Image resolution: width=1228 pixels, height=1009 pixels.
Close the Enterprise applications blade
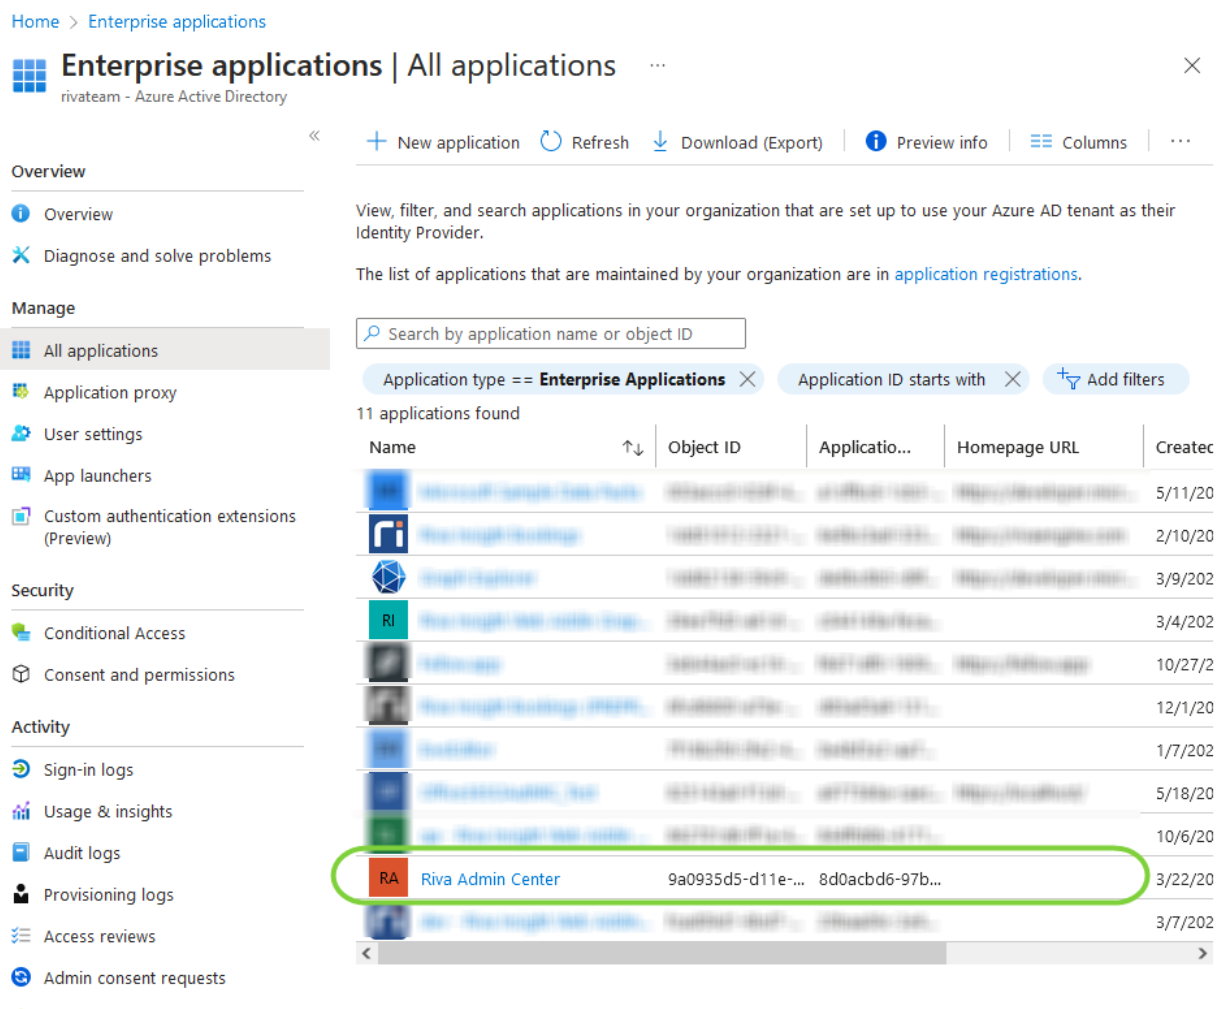point(1192,65)
